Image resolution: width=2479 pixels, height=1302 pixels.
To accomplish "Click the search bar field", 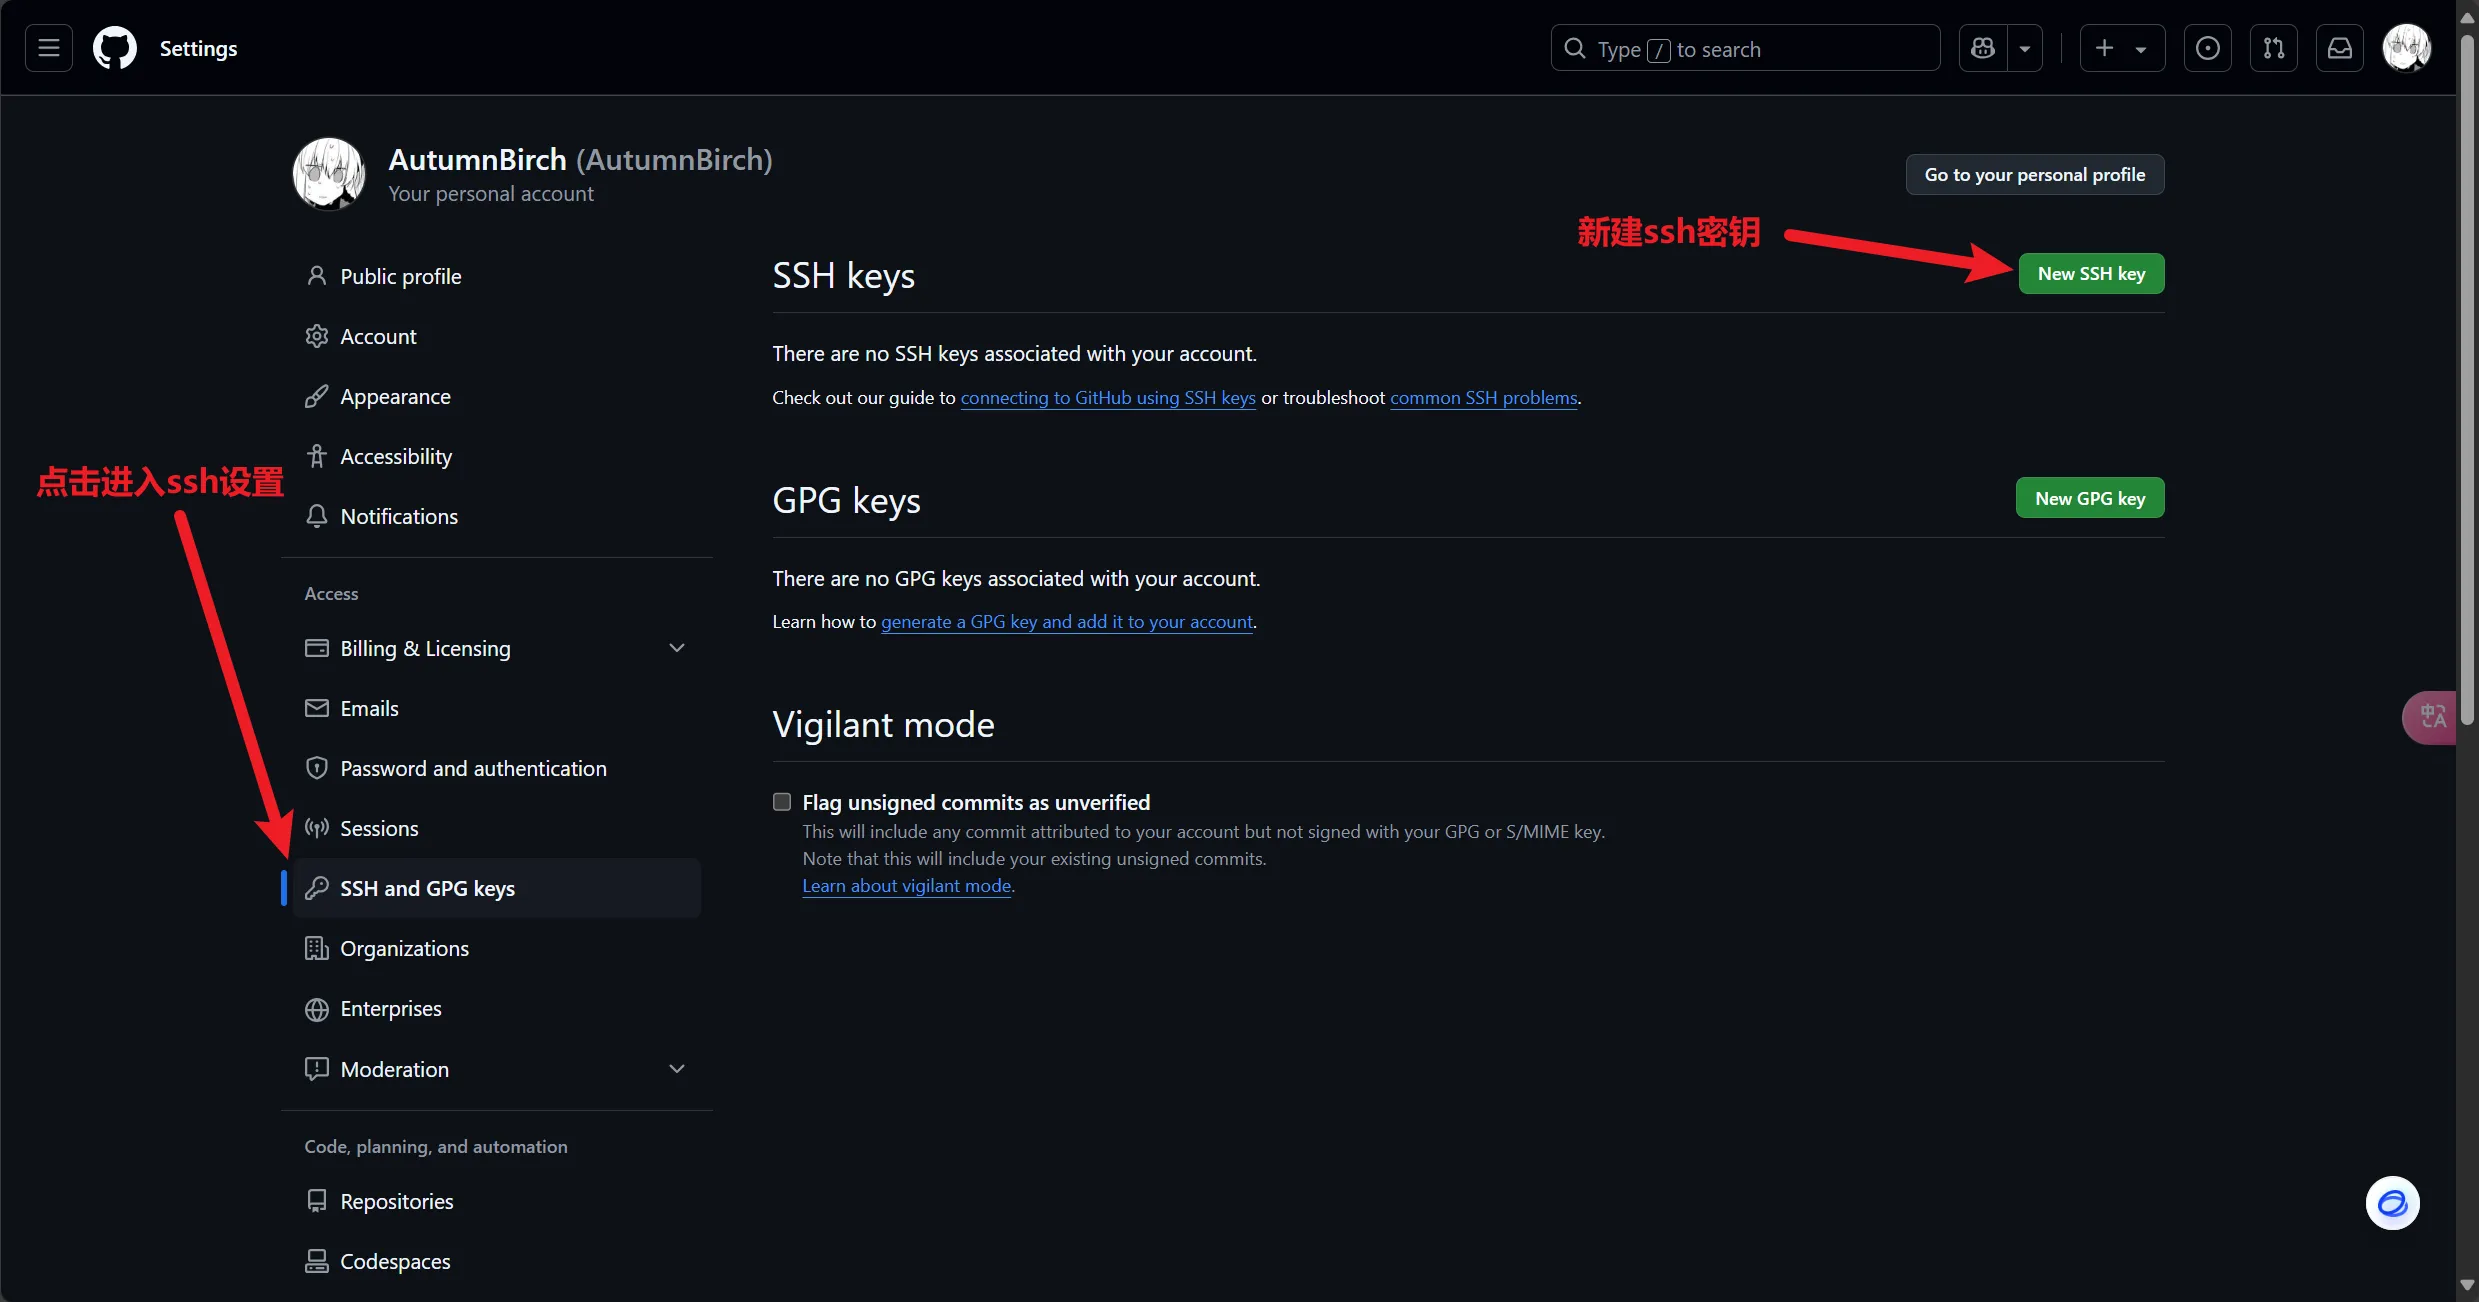I will coord(1745,48).
